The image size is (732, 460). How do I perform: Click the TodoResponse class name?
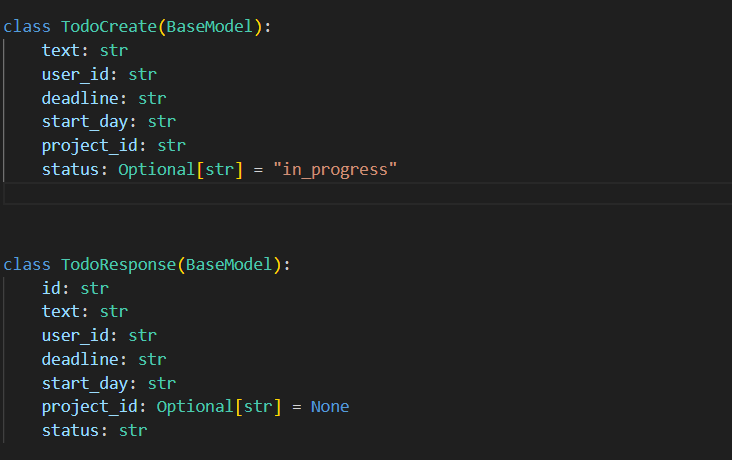click(119, 265)
